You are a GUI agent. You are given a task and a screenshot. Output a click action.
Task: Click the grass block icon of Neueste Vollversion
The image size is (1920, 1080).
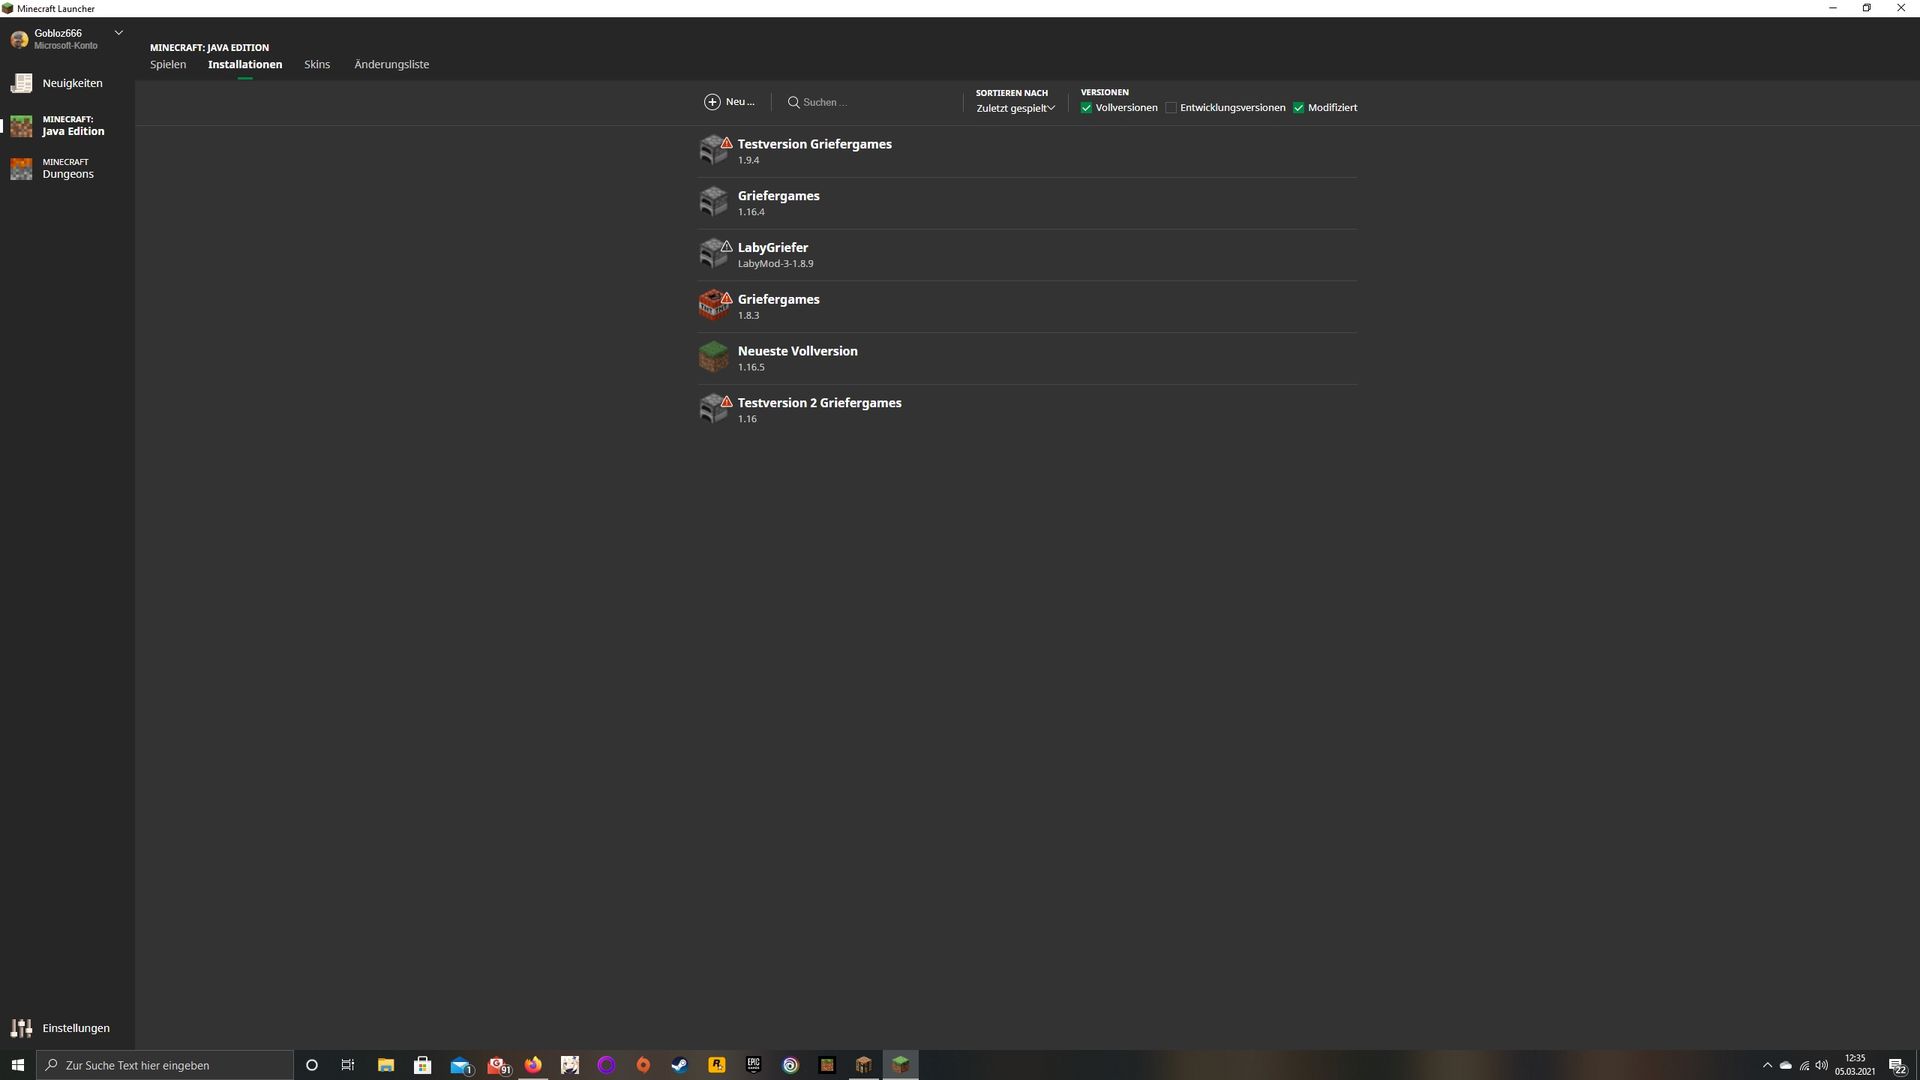click(714, 357)
